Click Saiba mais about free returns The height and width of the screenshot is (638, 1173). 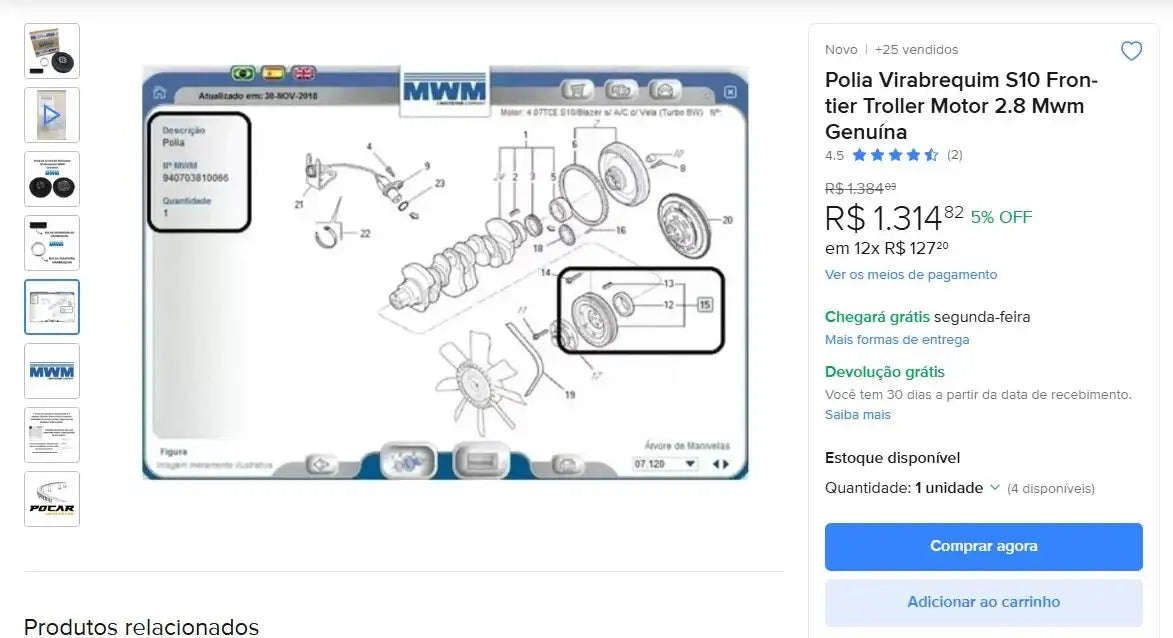[857, 414]
